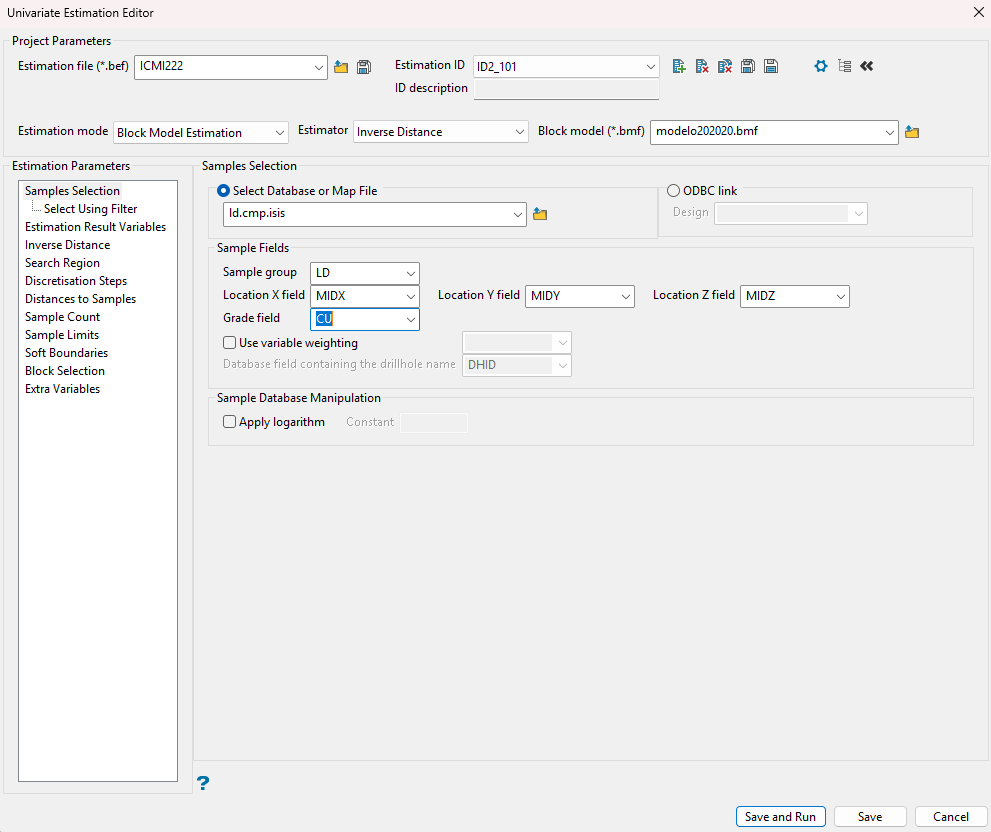
Task: Tick the Apply logarithm checkbox
Action: click(x=229, y=422)
